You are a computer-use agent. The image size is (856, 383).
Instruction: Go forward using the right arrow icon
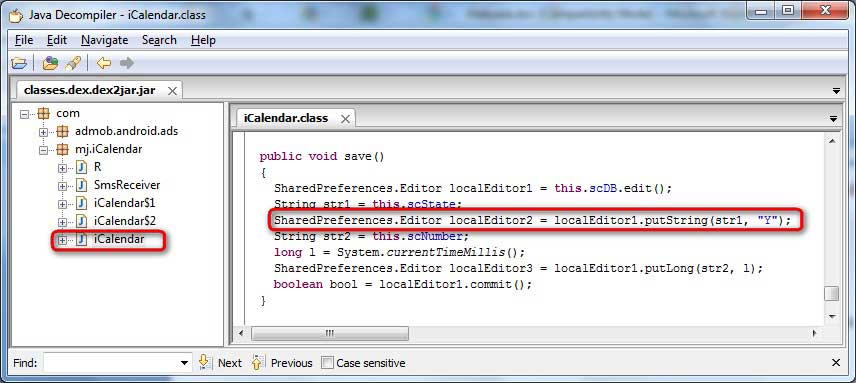127,63
